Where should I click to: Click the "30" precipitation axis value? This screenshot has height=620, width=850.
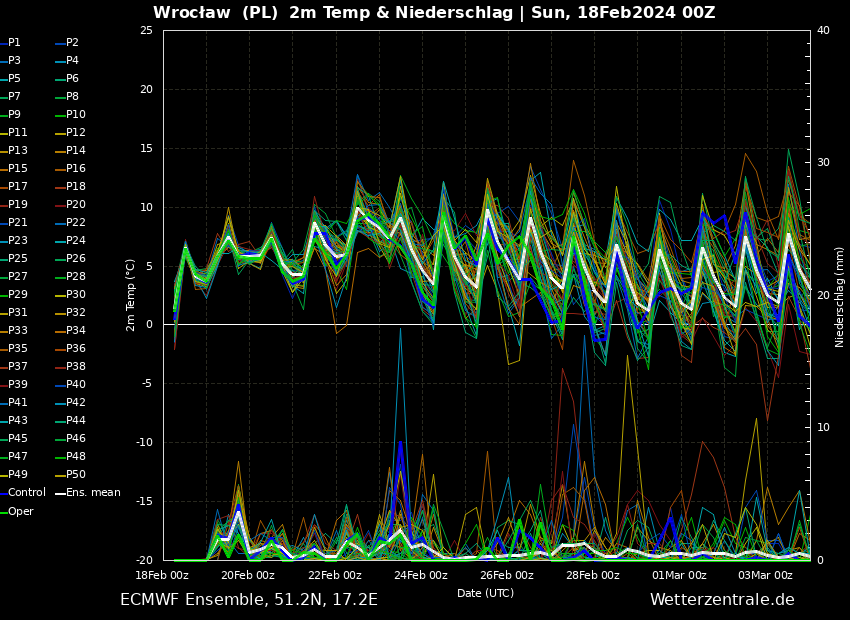tap(823, 163)
